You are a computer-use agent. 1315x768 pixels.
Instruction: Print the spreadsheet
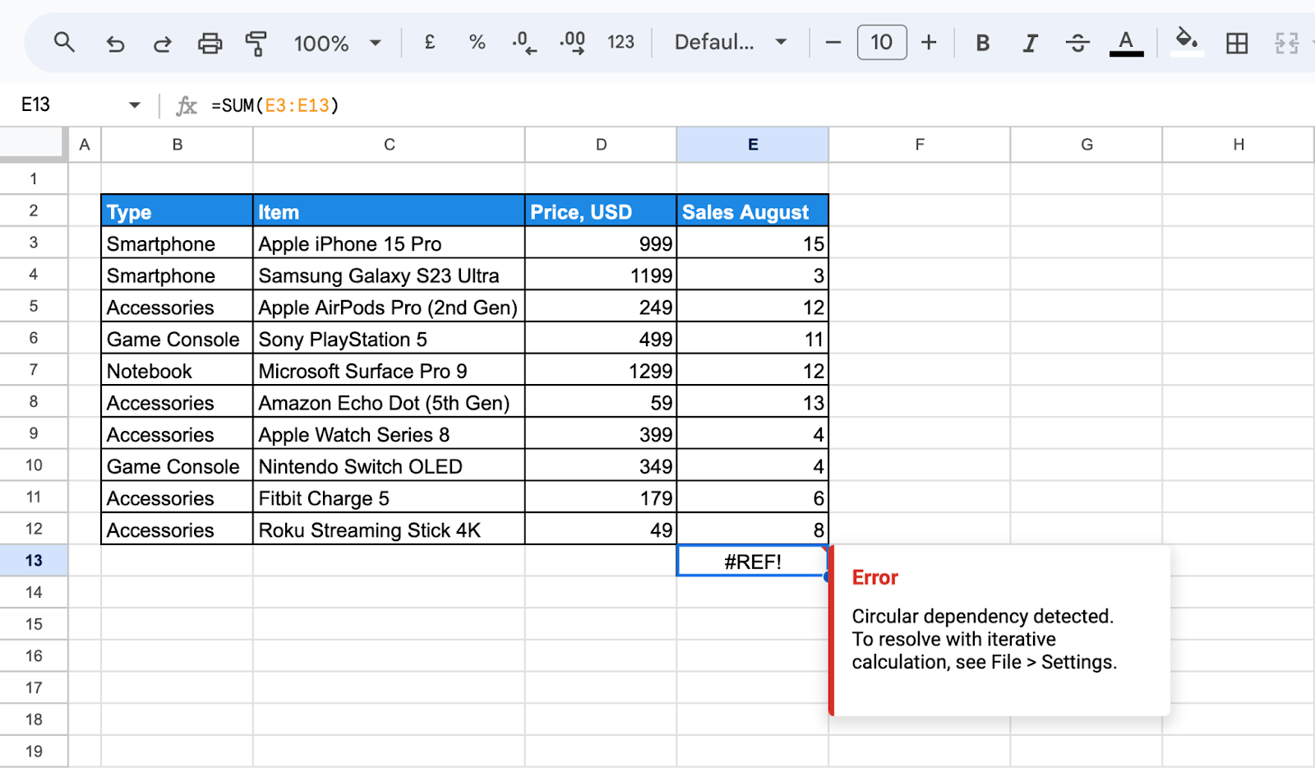point(209,43)
